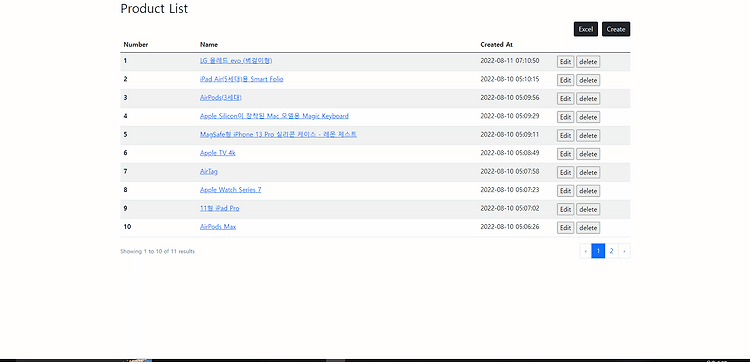
Task: Edit the AirPods(3세대) row
Action: tap(565, 99)
